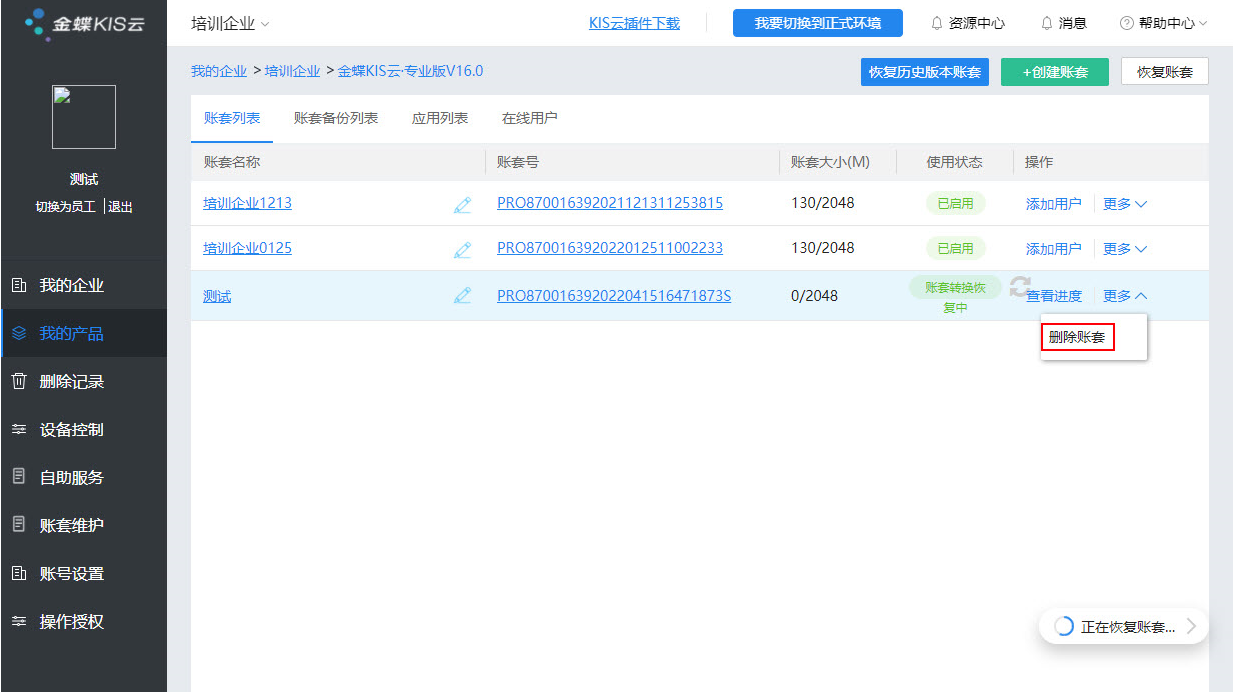Expand 更多 menu for 培训企业0125

click(x=1125, y=249)
